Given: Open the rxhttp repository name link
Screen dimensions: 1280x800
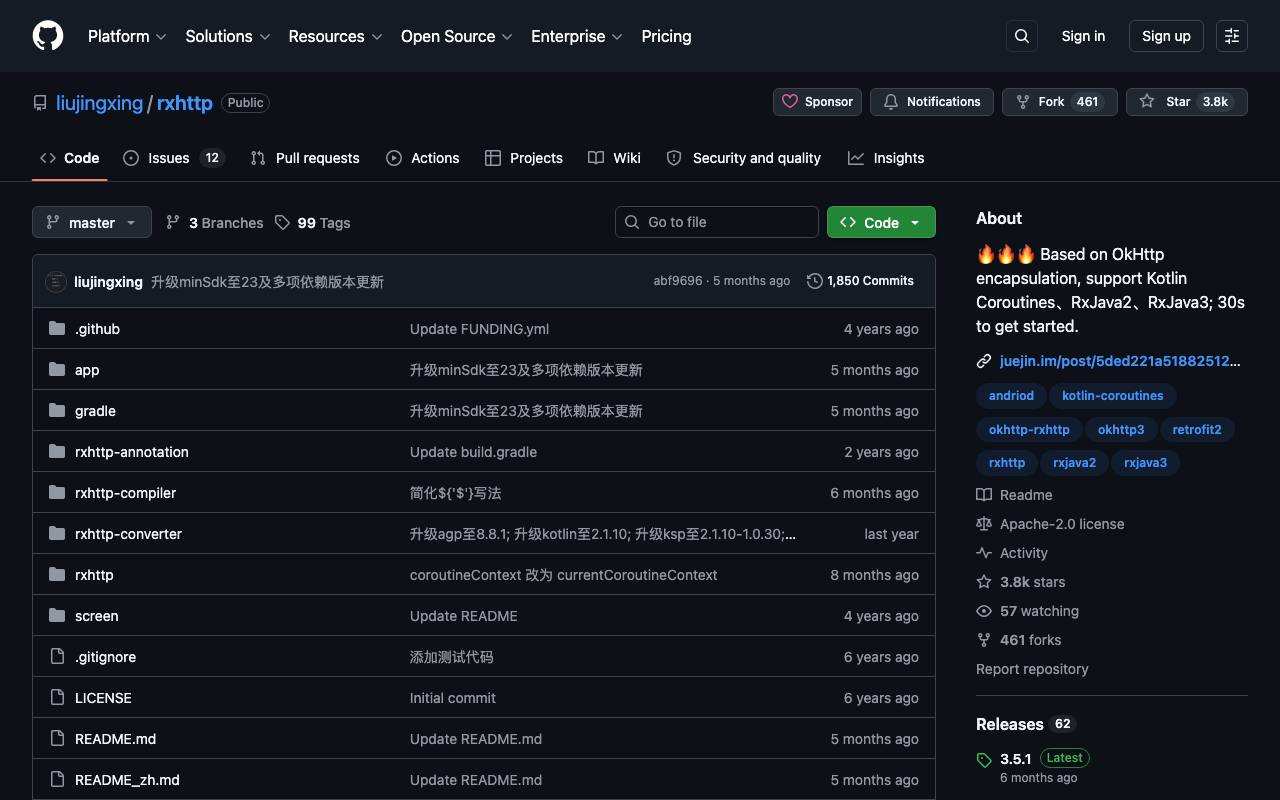Looking at the screenshot, I should click(185, 103).
